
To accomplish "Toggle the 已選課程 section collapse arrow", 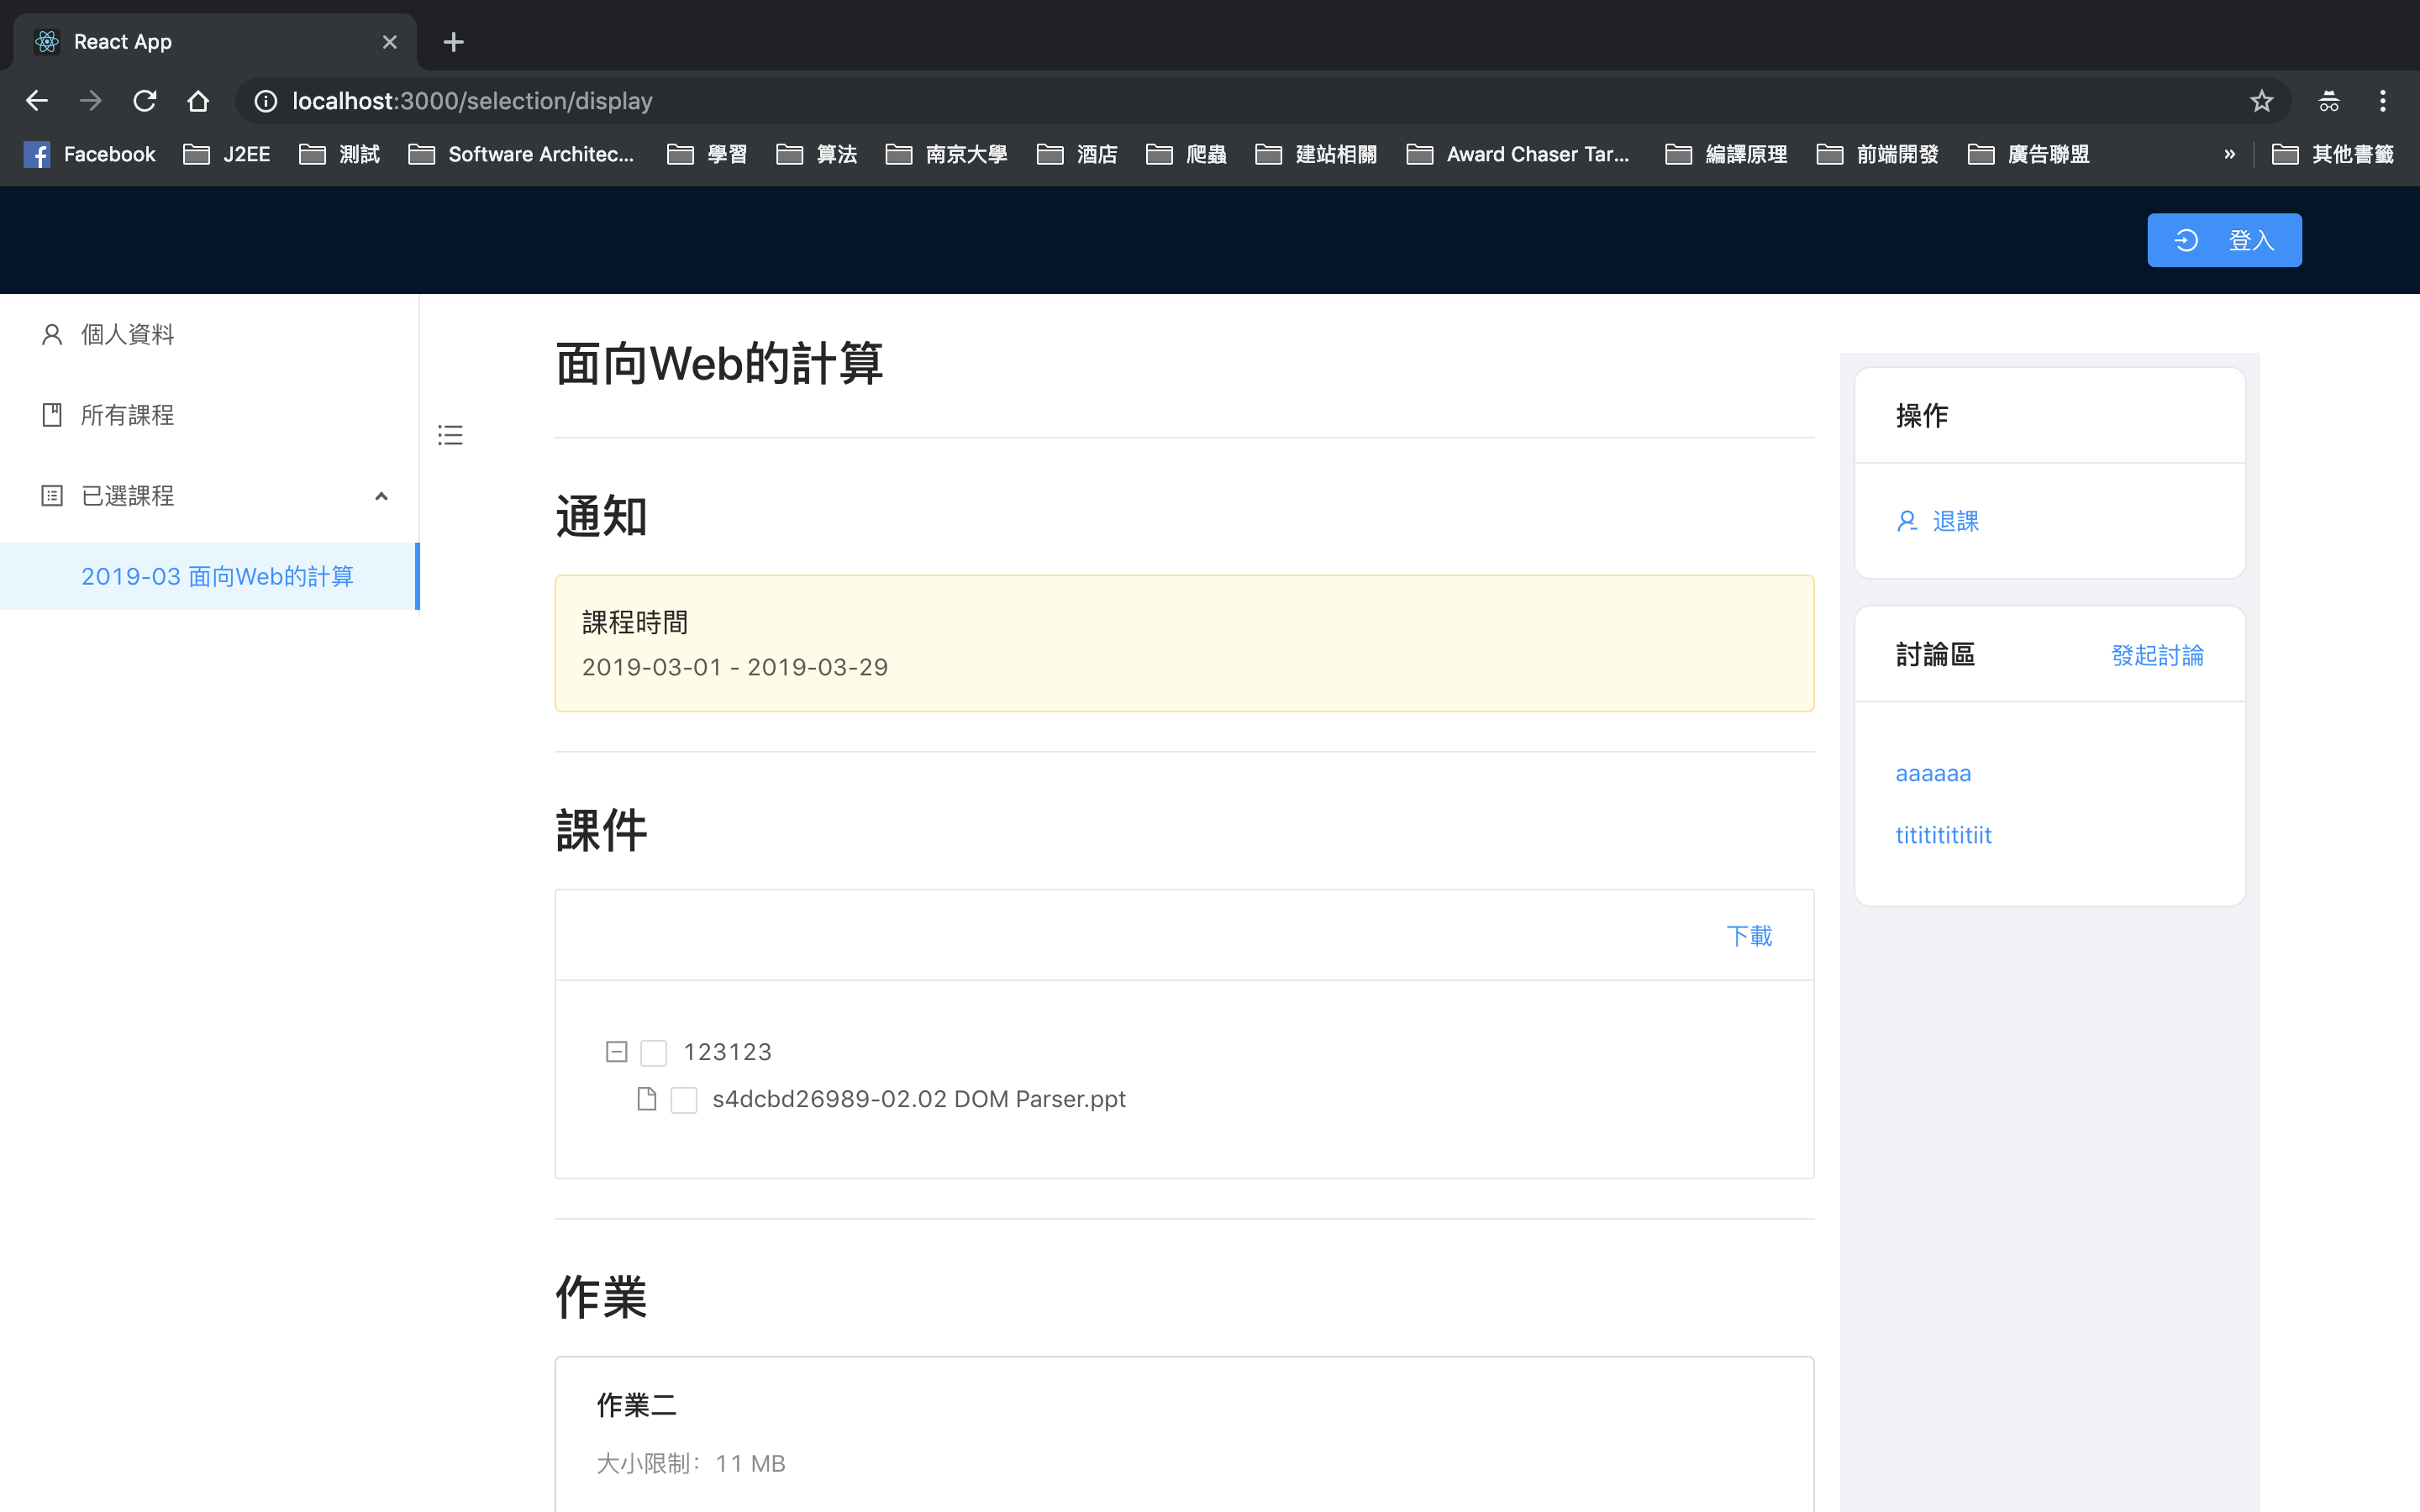I will (x=380, y=496).
